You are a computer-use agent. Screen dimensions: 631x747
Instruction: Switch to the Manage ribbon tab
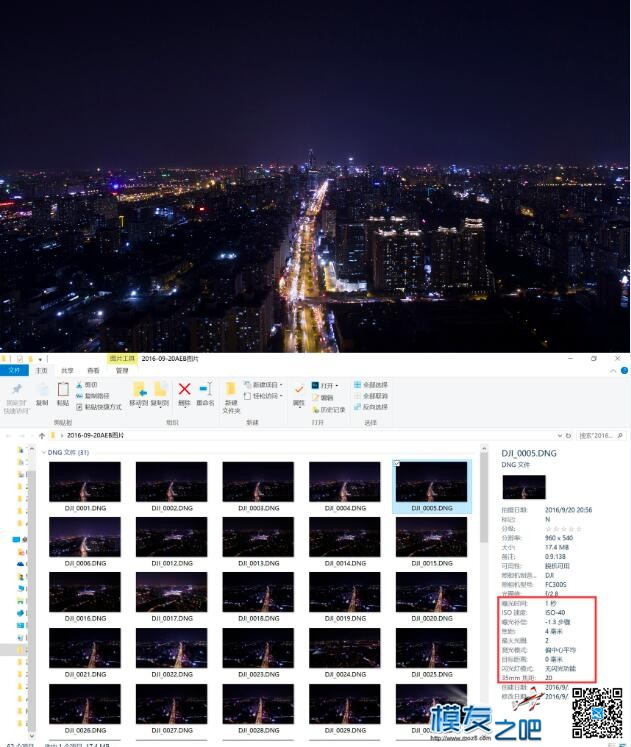pos(122,371)
